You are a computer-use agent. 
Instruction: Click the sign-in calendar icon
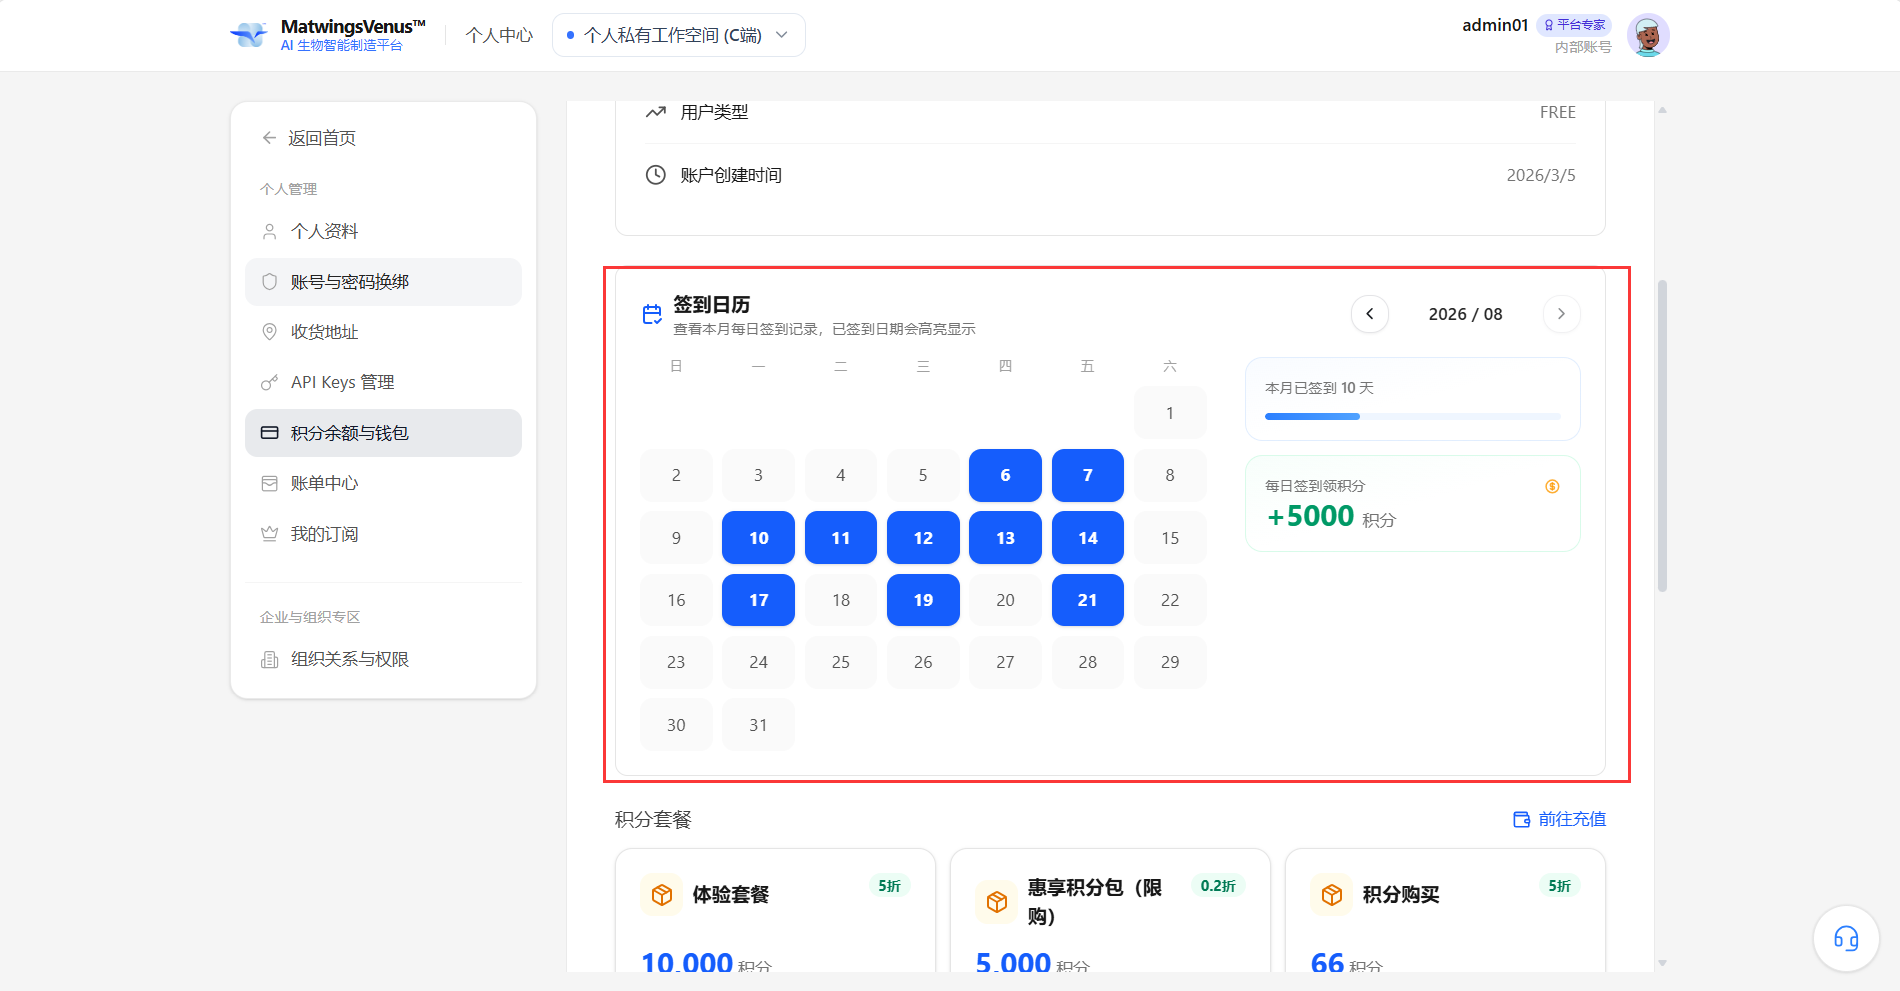pyautogui.click(x=652, y=315)
